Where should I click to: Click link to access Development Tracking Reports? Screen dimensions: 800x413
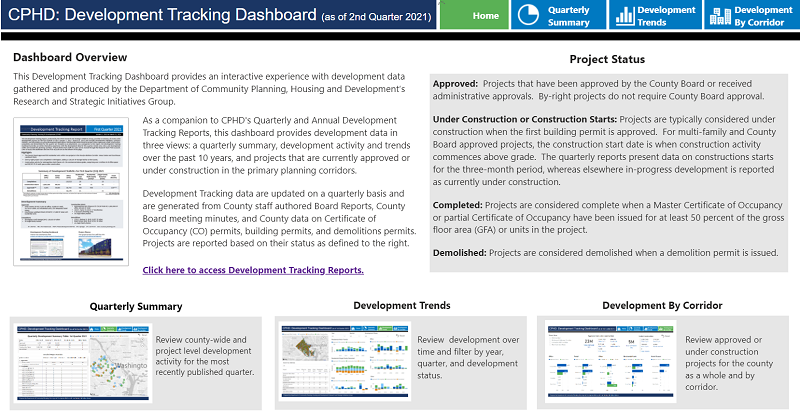[x=253, y=270]
